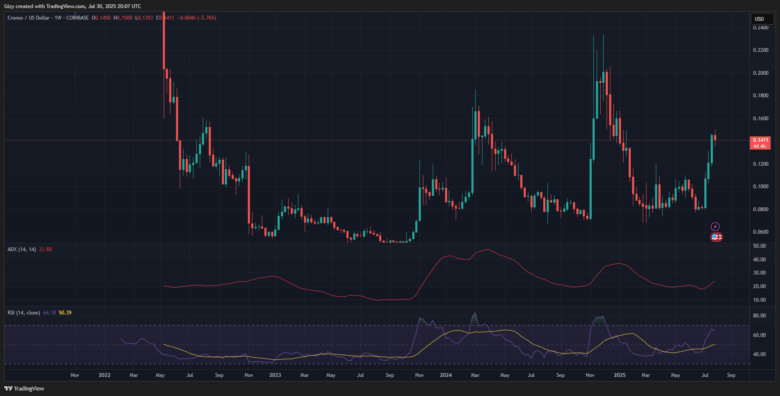
Task: Click the 0.0800 price axis label
Action: point(762,209)
